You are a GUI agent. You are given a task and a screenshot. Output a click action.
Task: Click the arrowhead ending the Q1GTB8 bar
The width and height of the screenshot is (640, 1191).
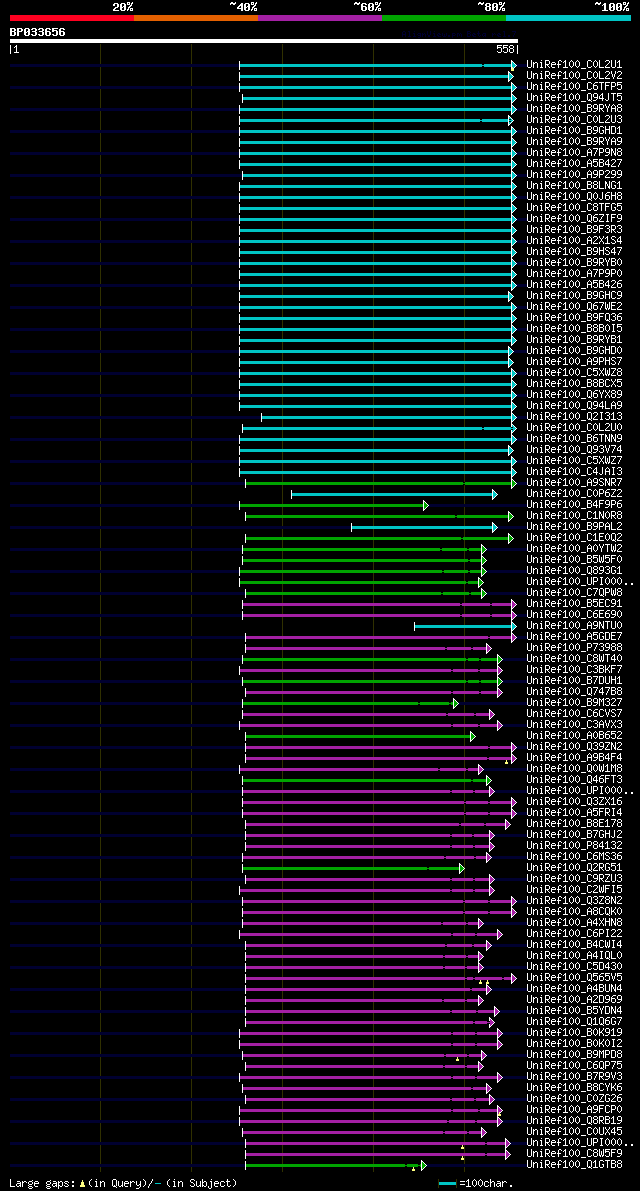424,1166
